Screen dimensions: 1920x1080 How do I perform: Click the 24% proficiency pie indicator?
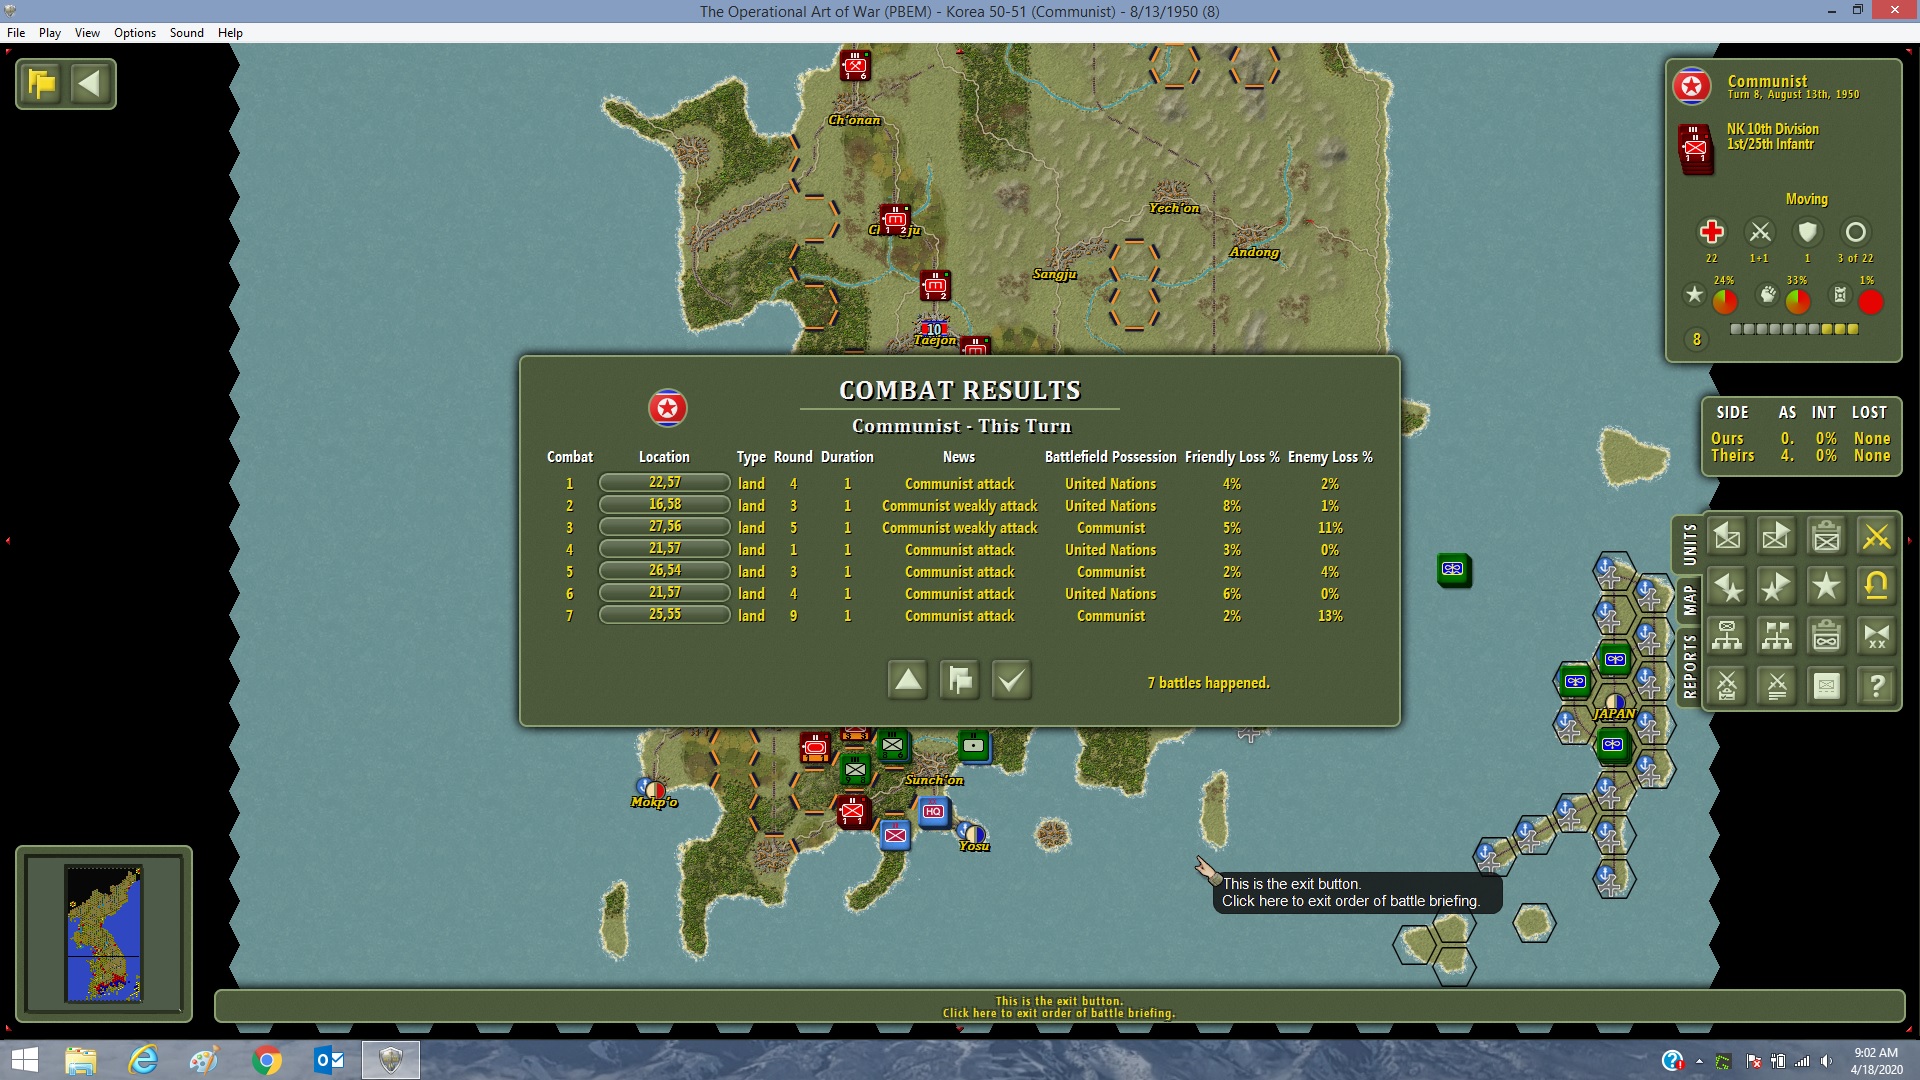coord(1725,301)
